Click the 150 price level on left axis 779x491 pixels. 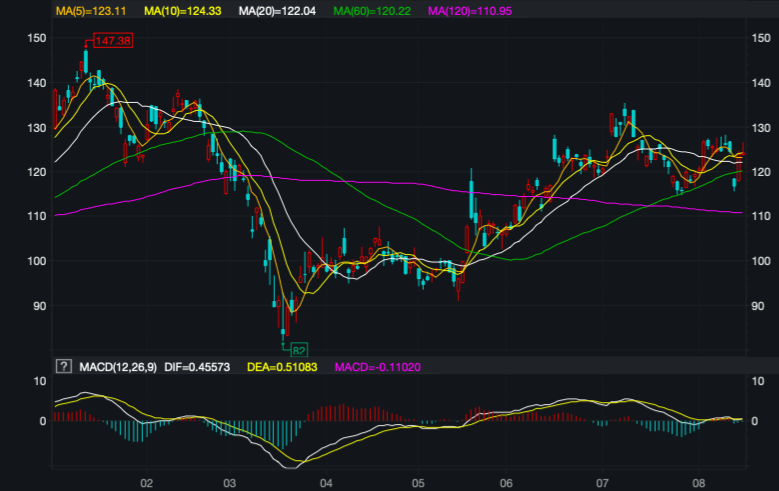coord(37,38)
